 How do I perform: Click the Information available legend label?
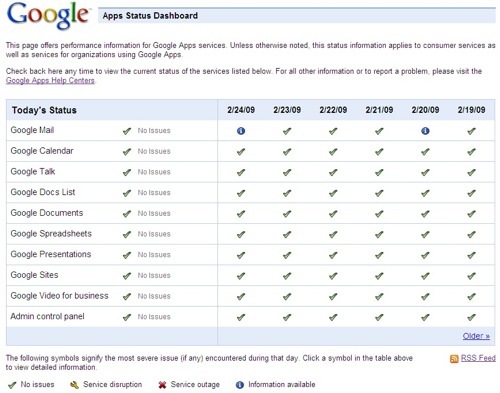pyautogui.click(x=282, y=385)
